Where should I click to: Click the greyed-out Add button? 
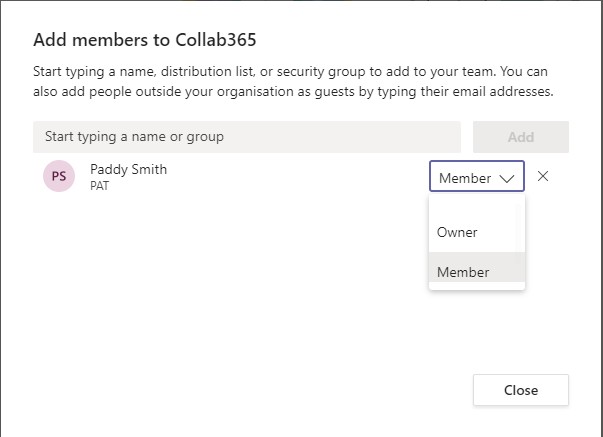coord(521,137)
